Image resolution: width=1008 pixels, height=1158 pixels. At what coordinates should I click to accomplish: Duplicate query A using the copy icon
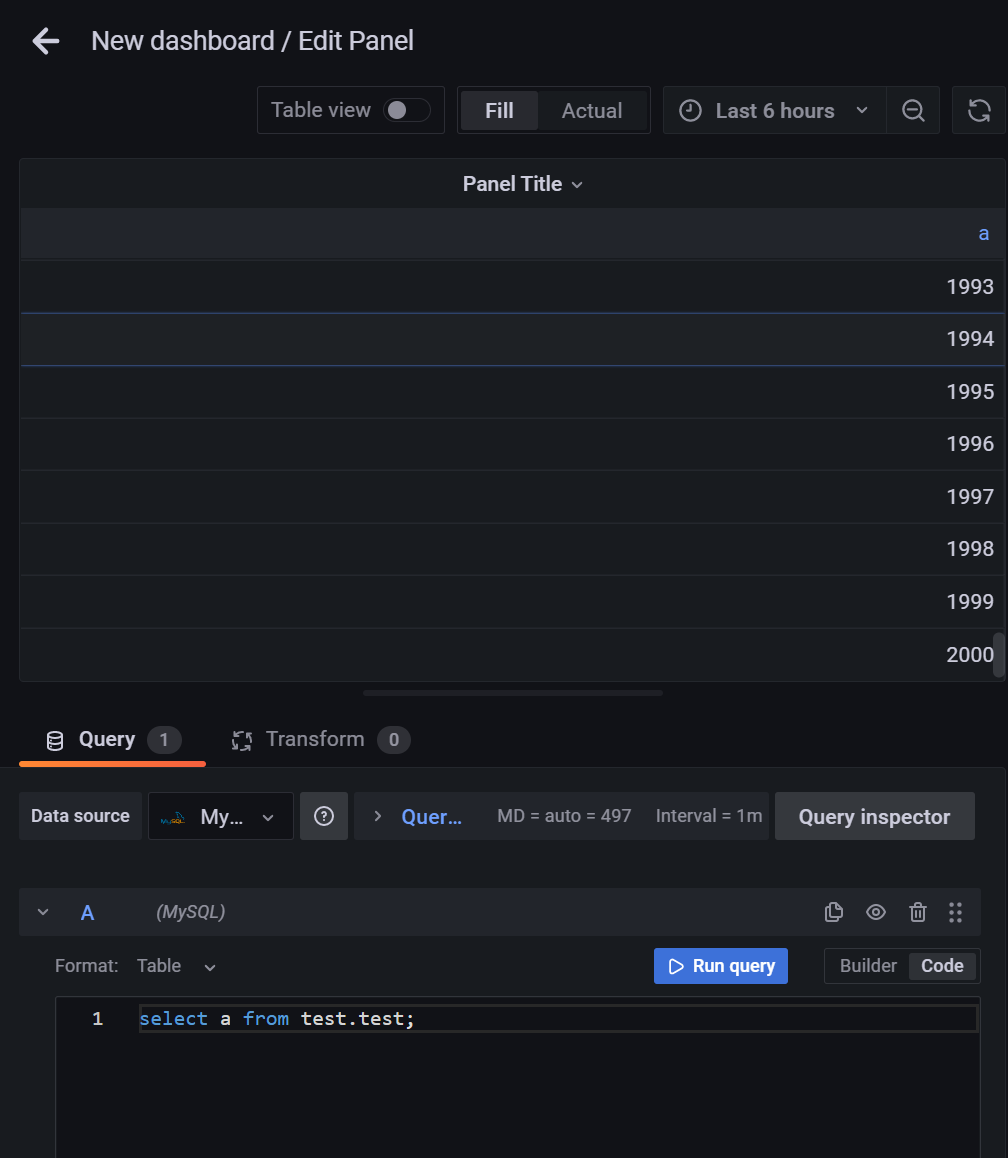pyautogui.click(x=834, y=912)
